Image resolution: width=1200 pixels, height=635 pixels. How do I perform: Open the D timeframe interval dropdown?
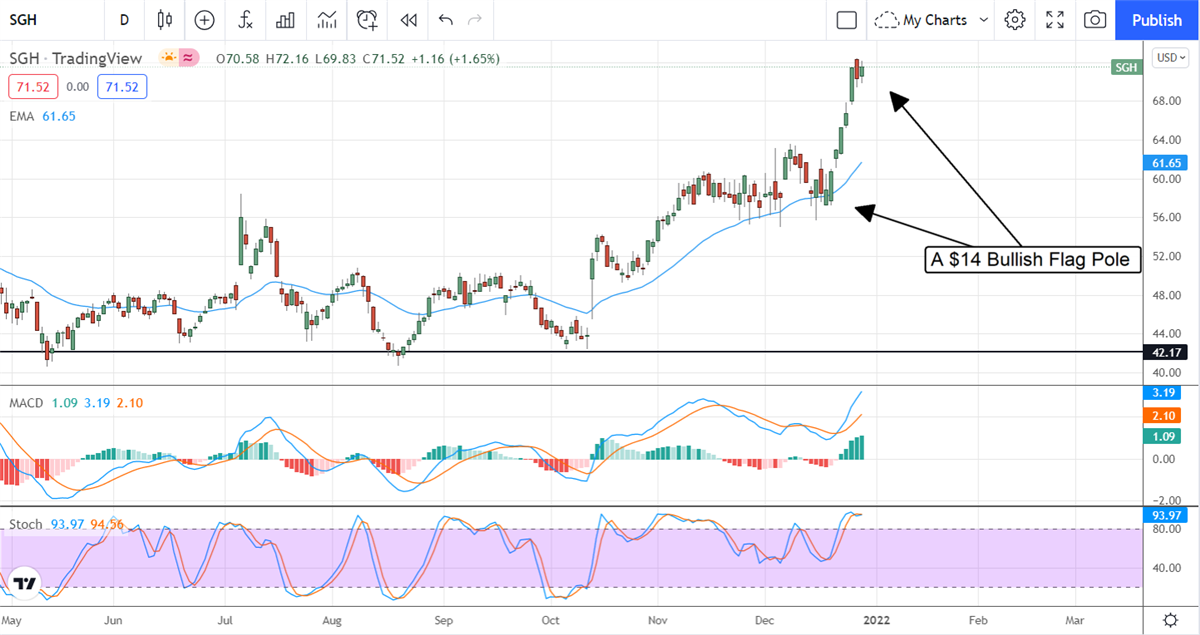coord(124,20)
